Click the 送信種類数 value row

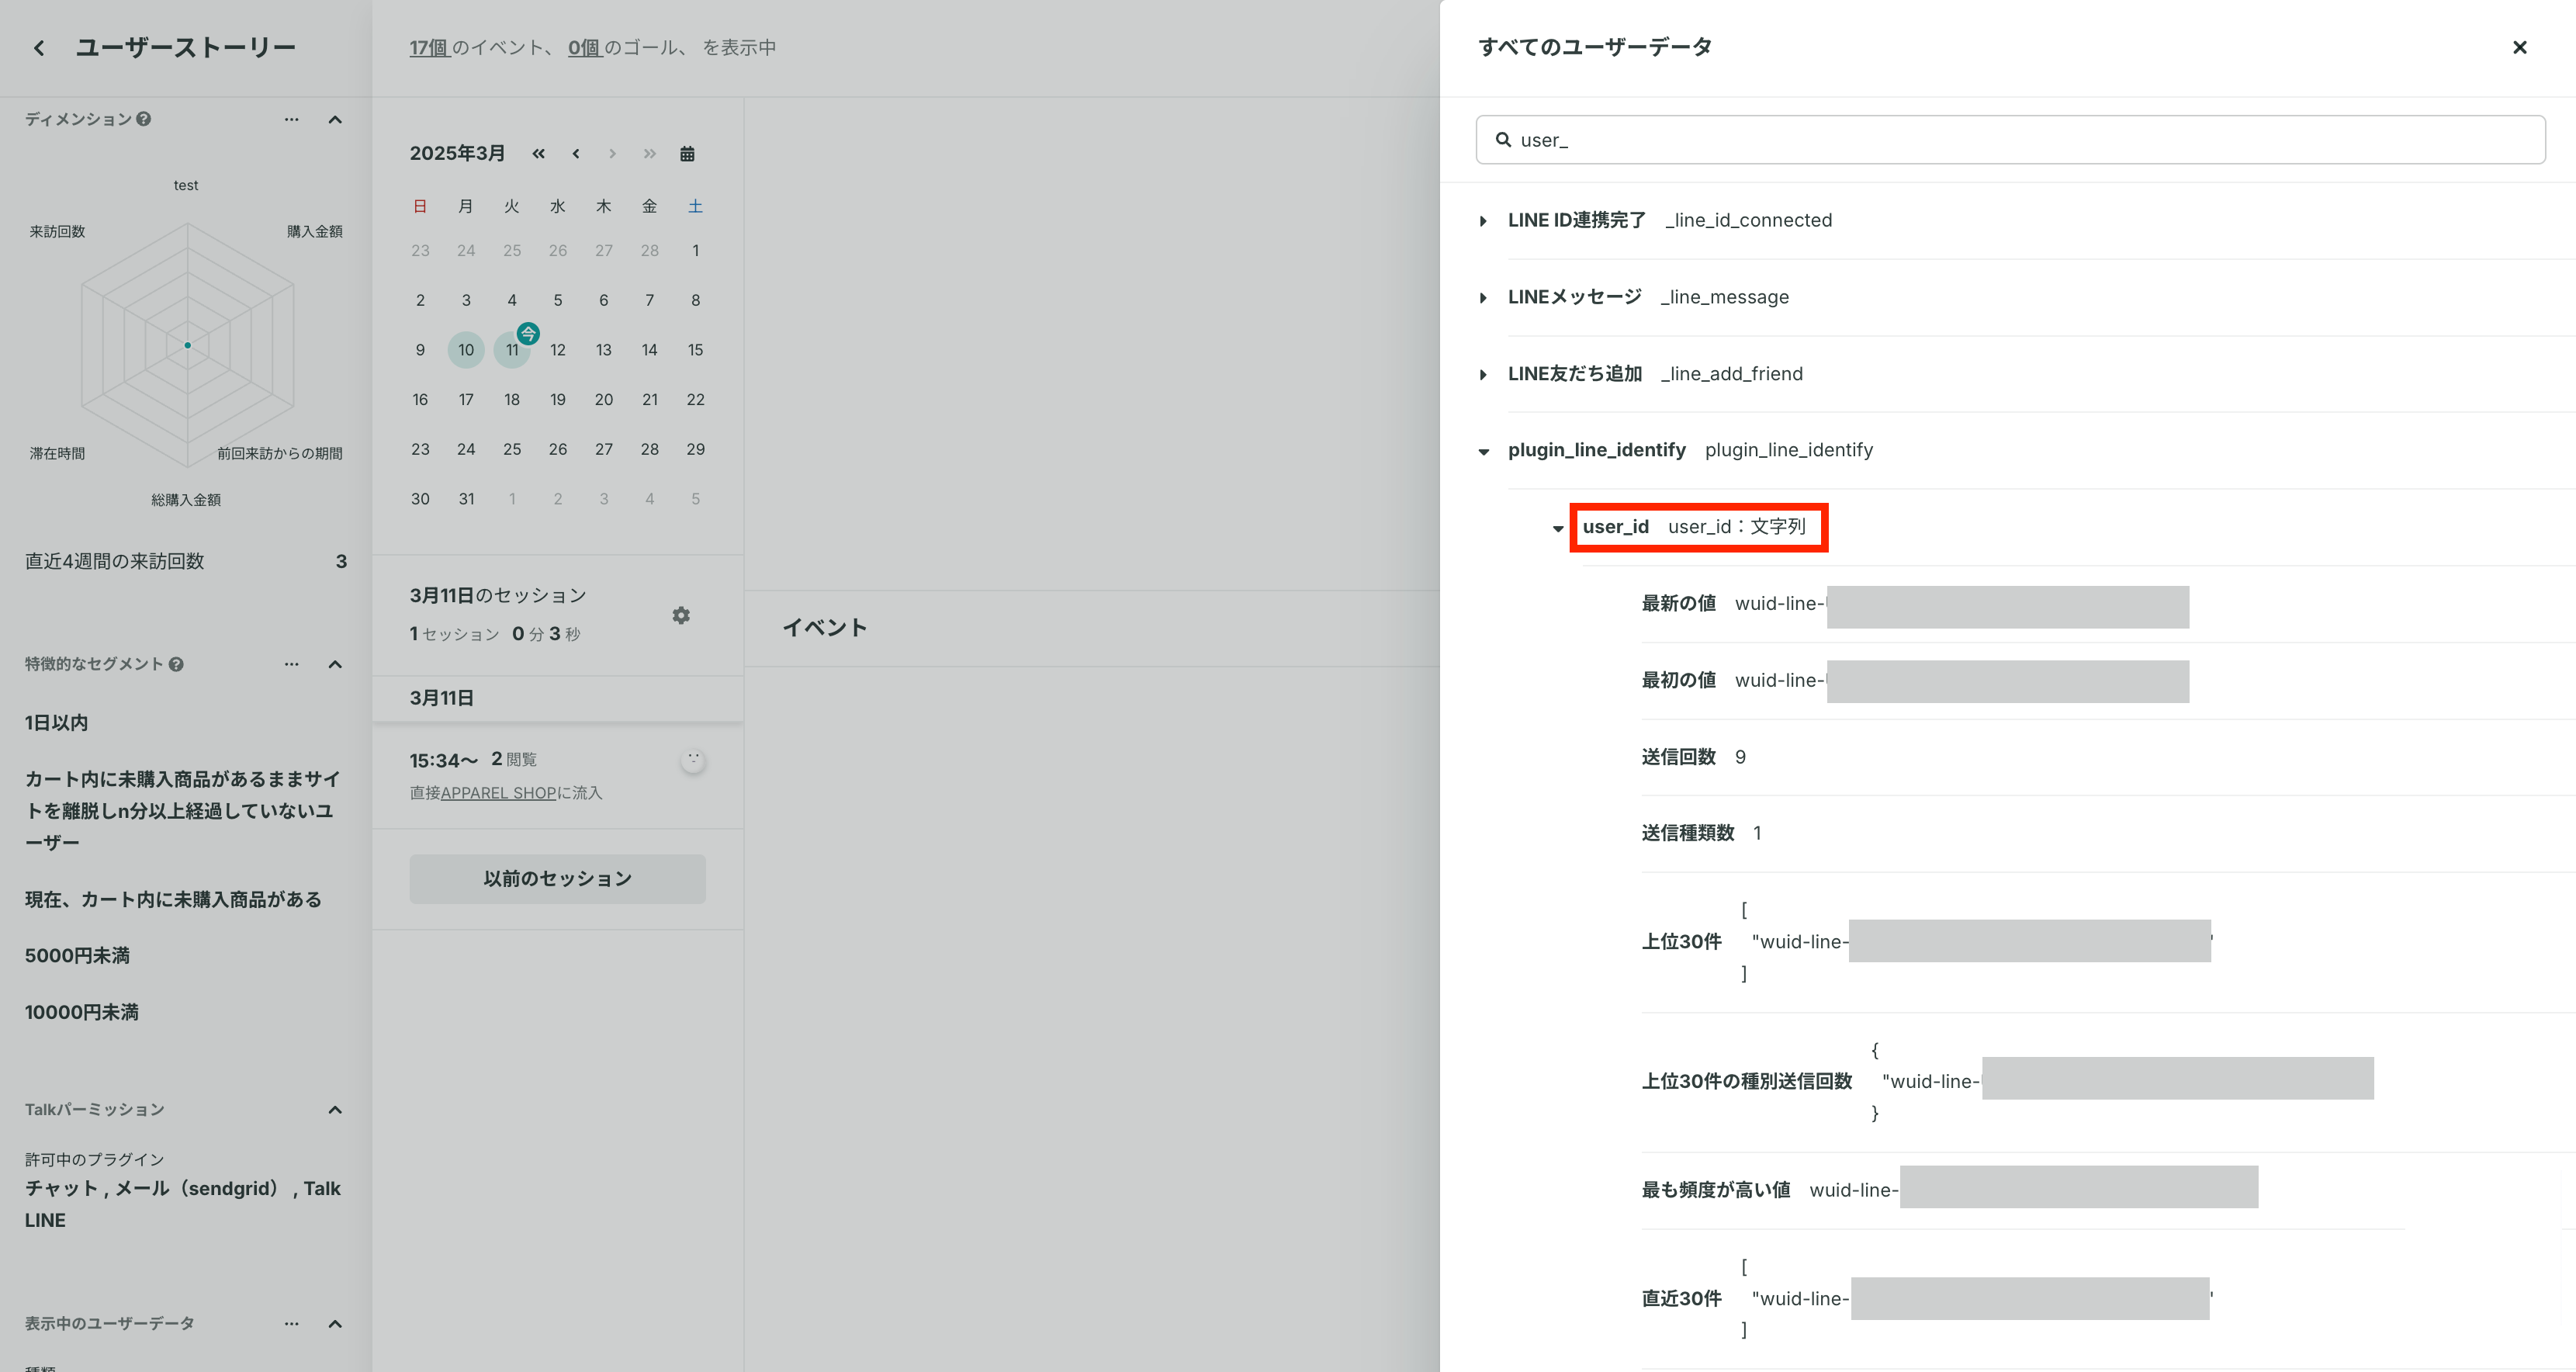(x=2107, y=833)
